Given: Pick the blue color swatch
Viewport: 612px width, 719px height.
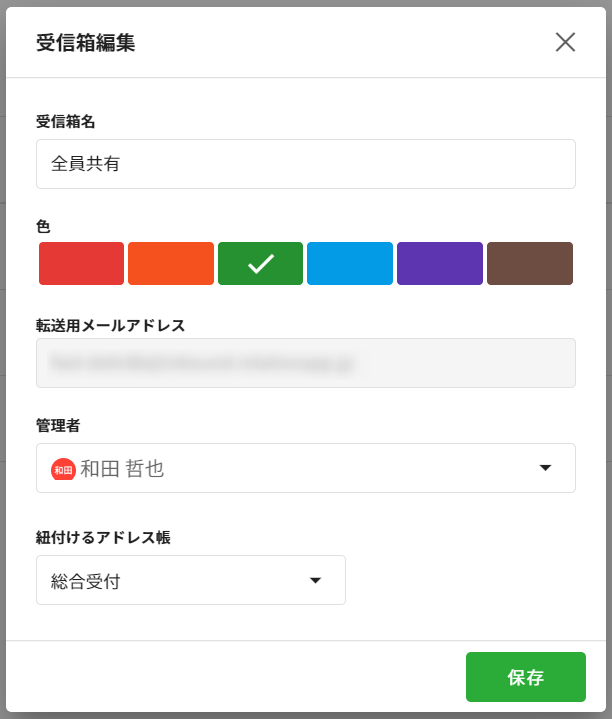Looking at the screenshot, I should tap(350, 264).
